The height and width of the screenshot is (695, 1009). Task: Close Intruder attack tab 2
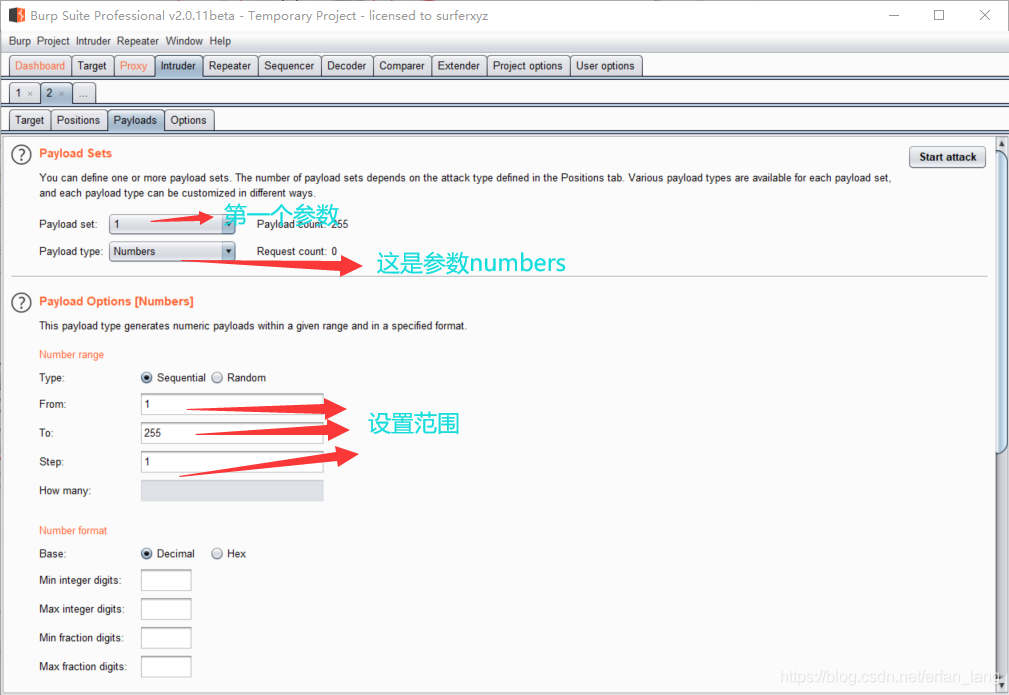click(x=62, y=94)
